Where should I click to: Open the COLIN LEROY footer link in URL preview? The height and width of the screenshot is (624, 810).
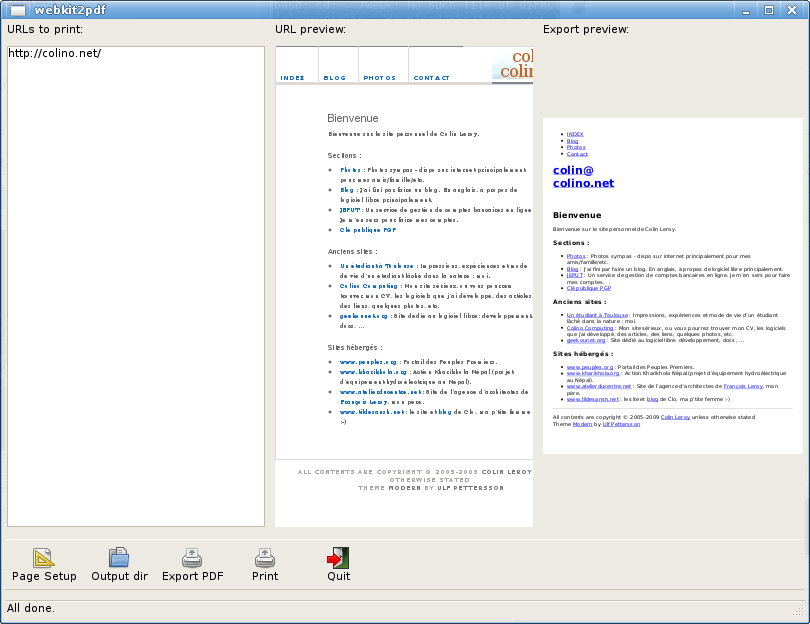point(505,471)
